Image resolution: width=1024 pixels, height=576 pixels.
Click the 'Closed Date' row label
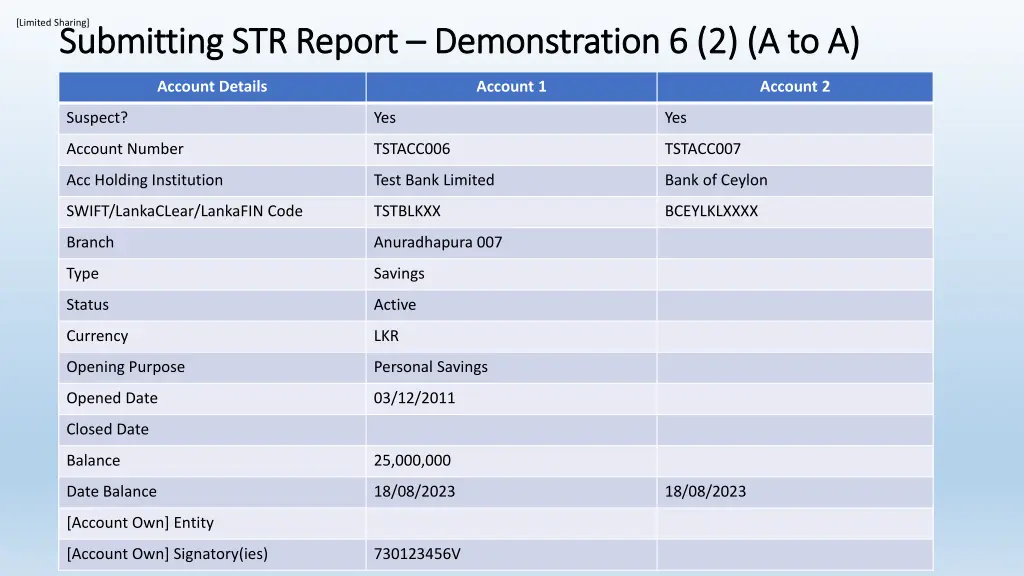point(108,429)
